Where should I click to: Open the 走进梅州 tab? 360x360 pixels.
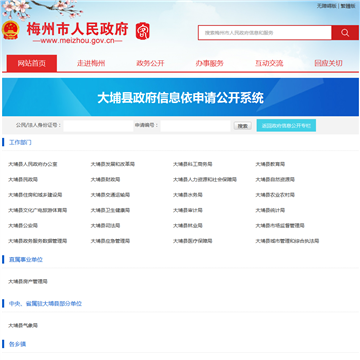click(91, 63)
